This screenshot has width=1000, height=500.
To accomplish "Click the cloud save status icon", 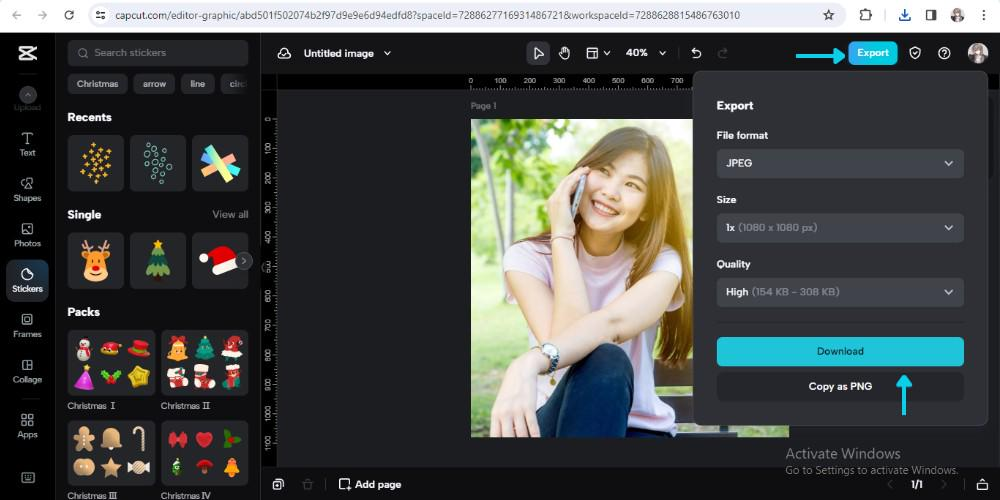I will point(284,54).
